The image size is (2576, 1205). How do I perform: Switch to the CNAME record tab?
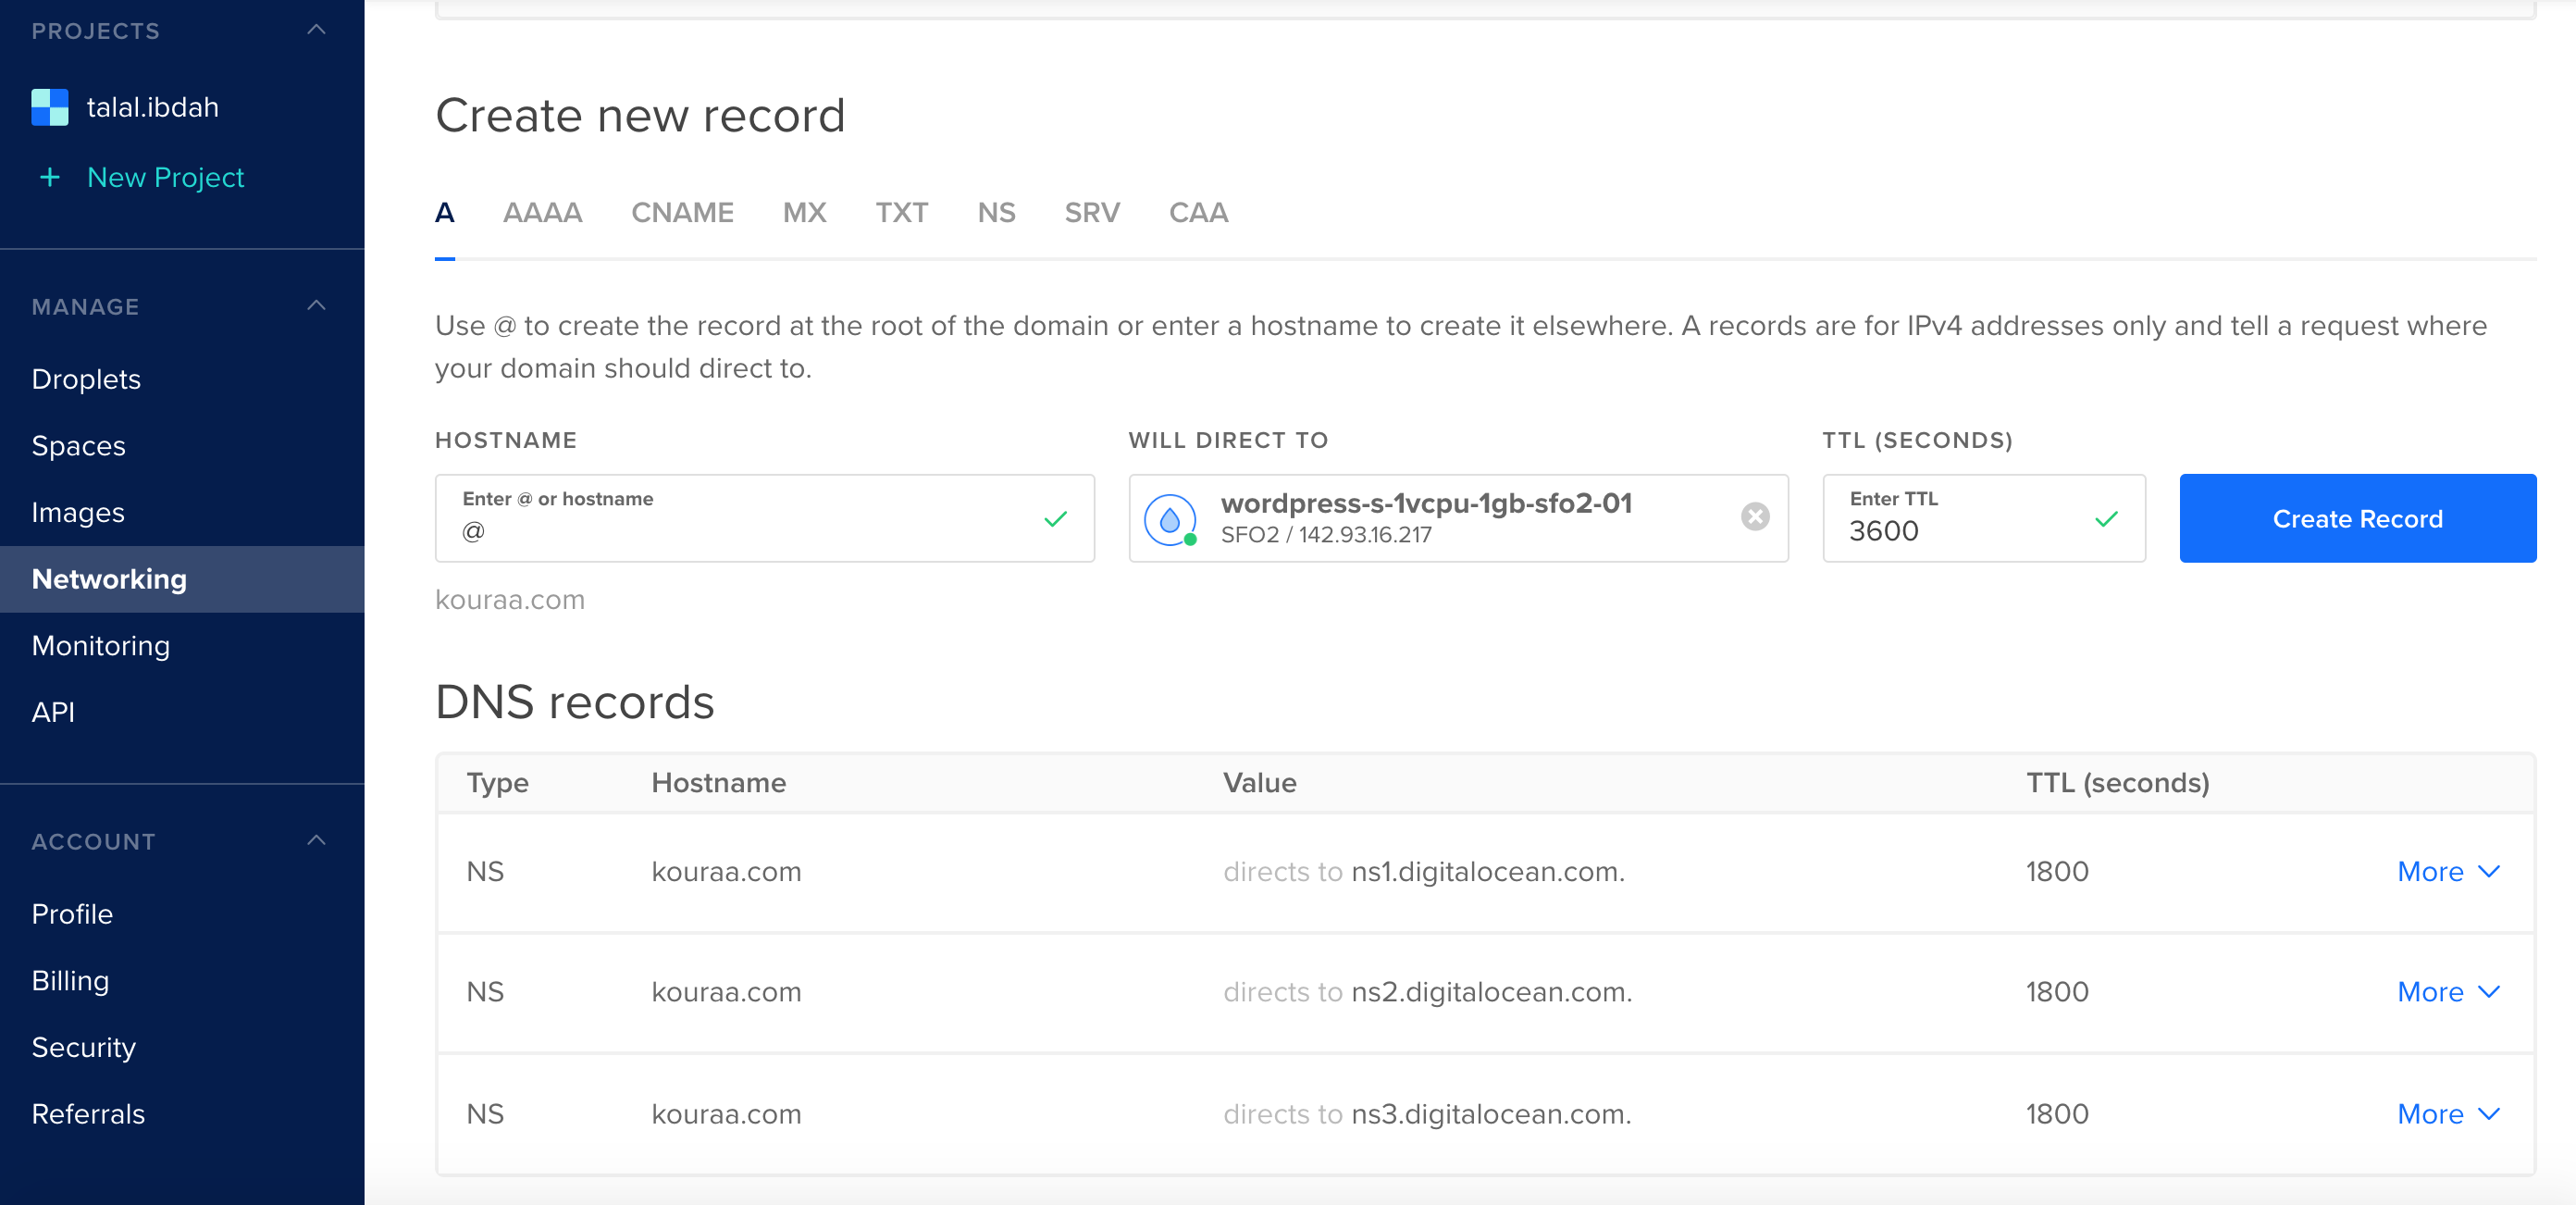(682, 212)
